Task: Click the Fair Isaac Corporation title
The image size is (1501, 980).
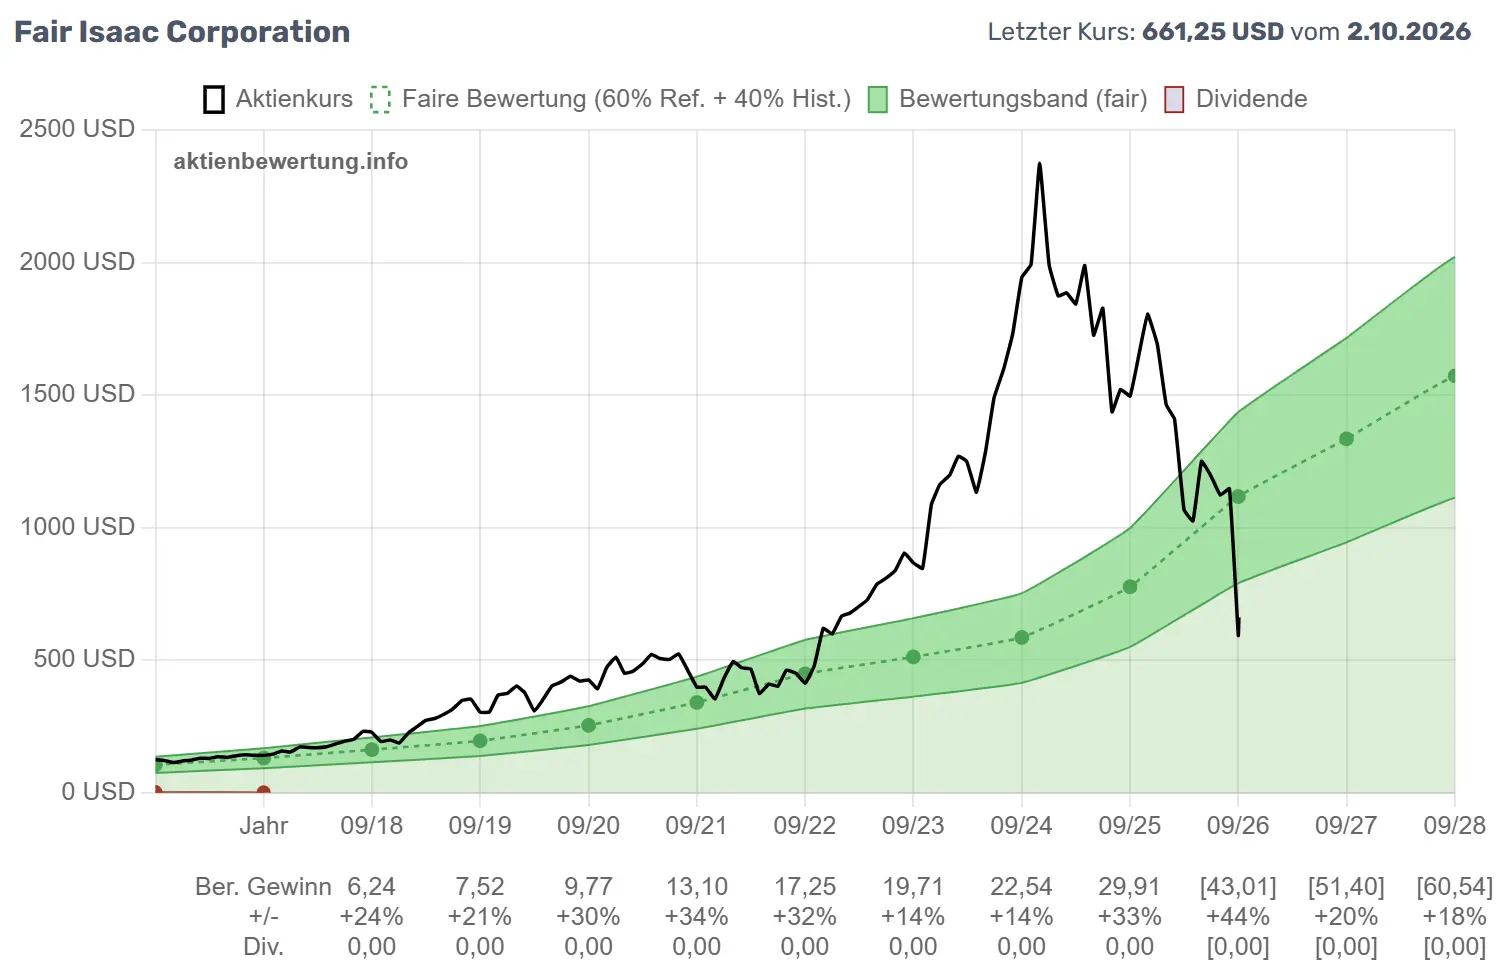Action: pyautogui.click(x=182, y=32)
